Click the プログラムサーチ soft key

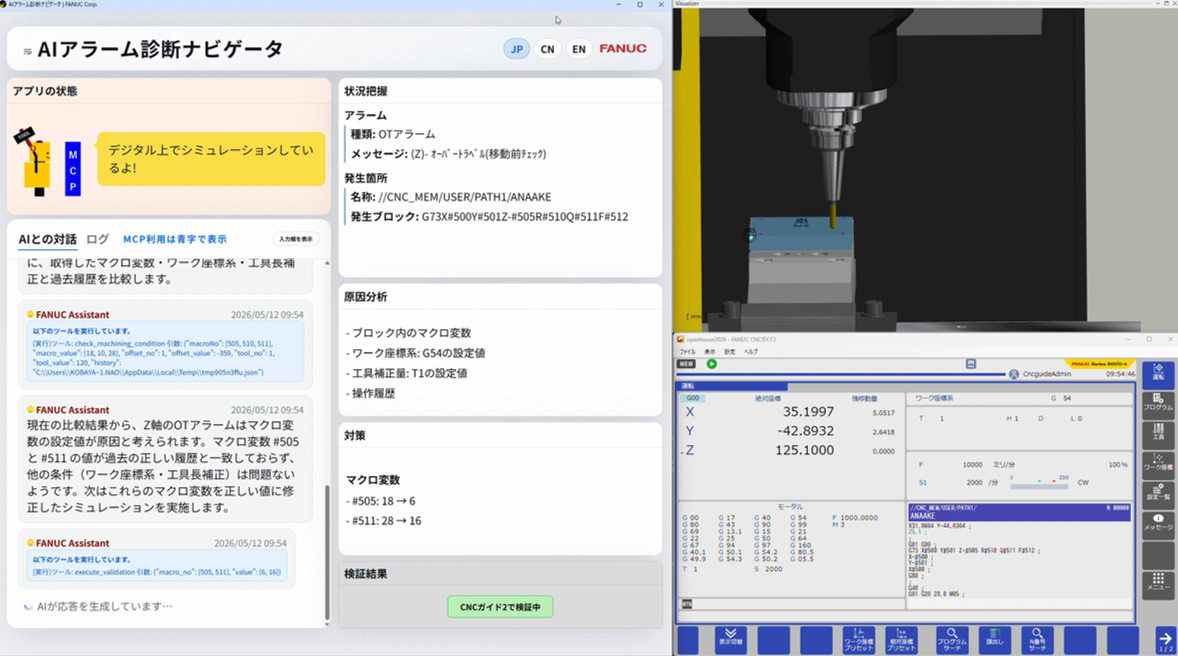coord(952,639)
